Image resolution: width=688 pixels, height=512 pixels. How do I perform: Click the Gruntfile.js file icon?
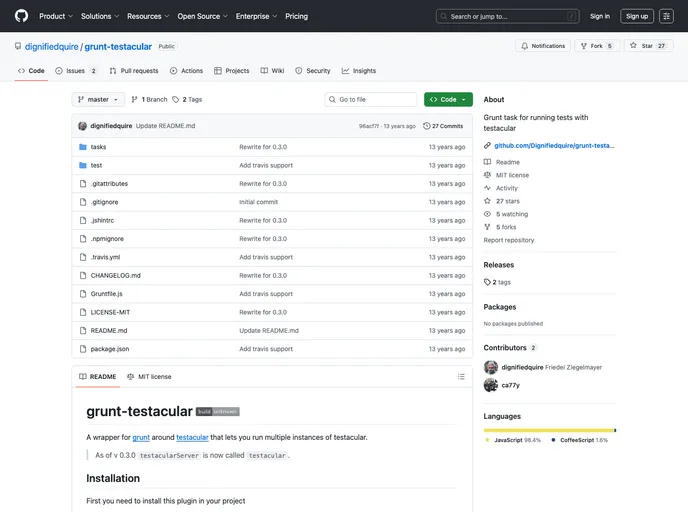[x=83, y=294]
